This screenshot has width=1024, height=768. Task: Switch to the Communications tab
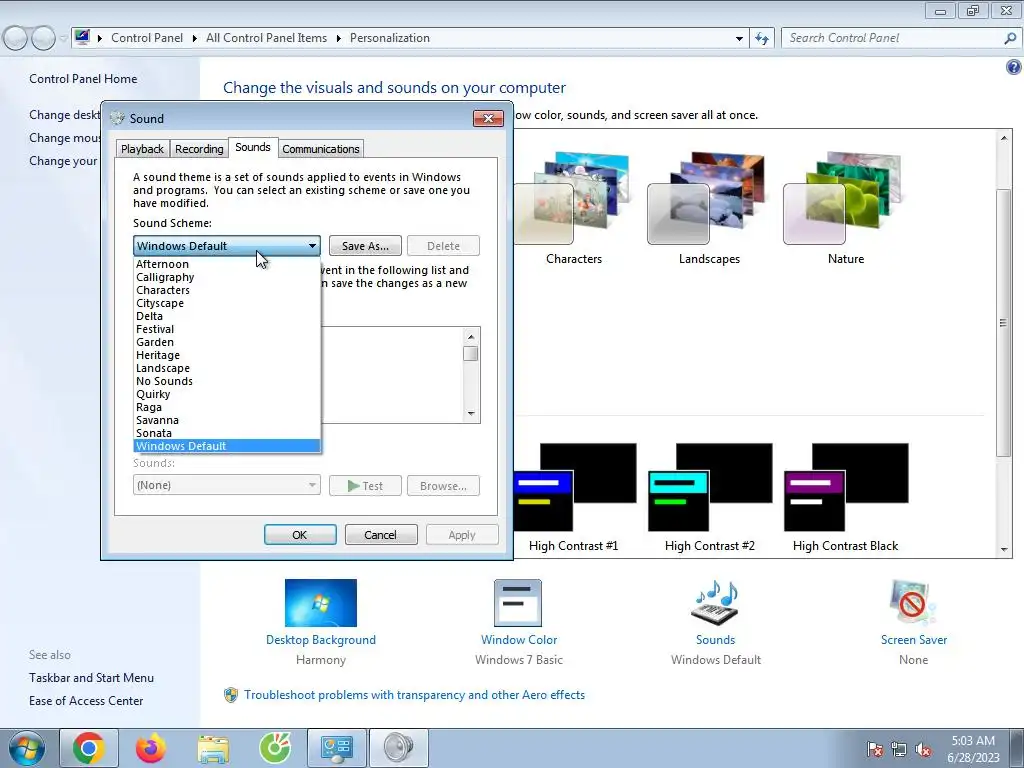tap(321, 149)
